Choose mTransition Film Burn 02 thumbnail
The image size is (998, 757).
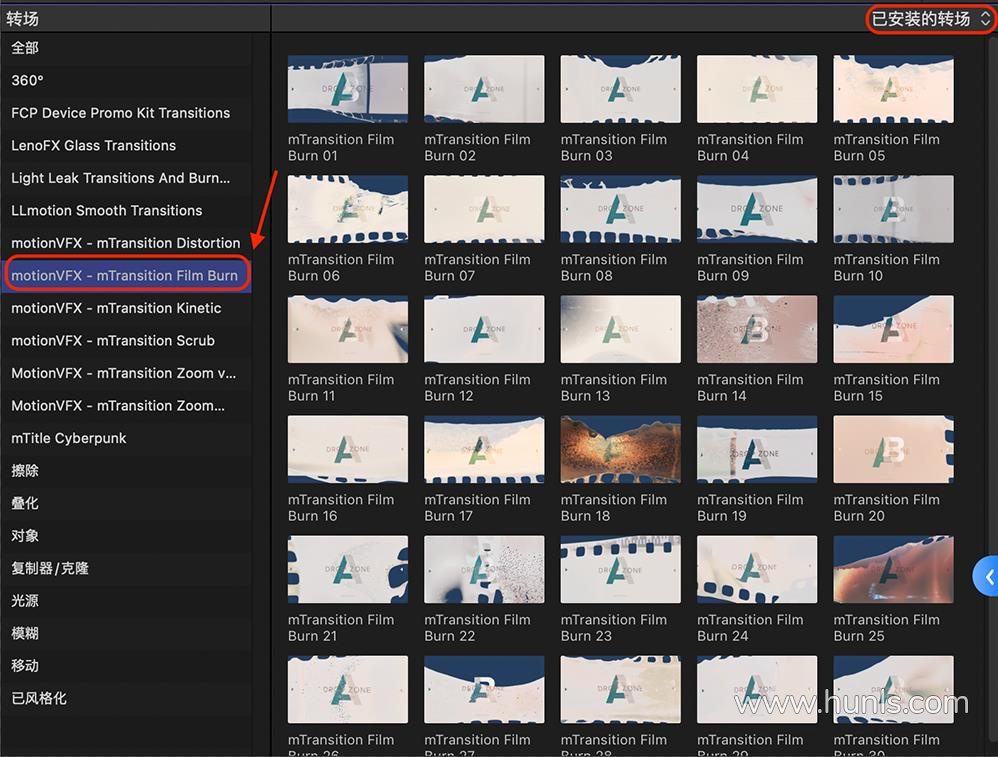(484, 89)
